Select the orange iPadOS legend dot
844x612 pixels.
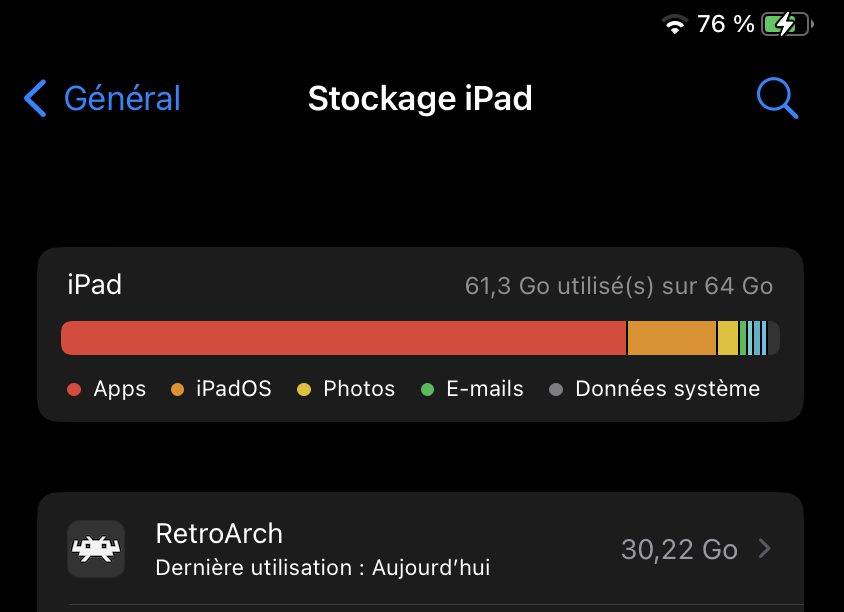tap(180, 390)
